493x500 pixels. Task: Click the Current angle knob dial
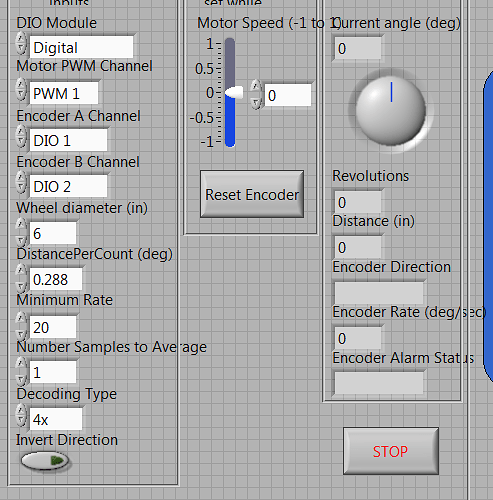tap(391, 110)
